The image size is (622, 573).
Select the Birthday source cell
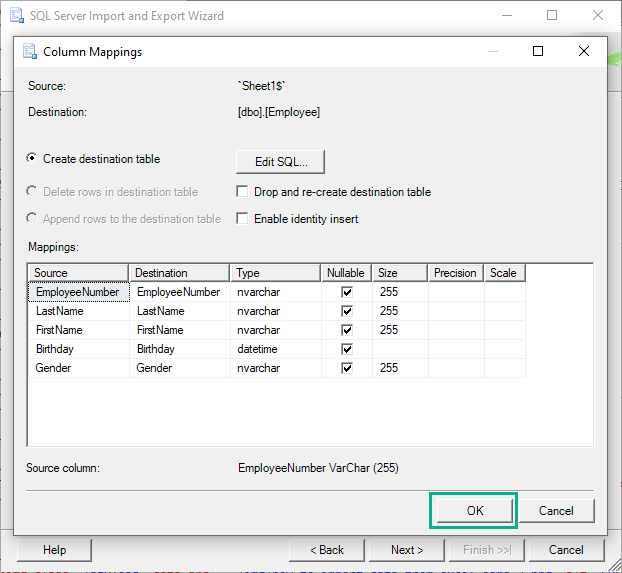point(79,349)
